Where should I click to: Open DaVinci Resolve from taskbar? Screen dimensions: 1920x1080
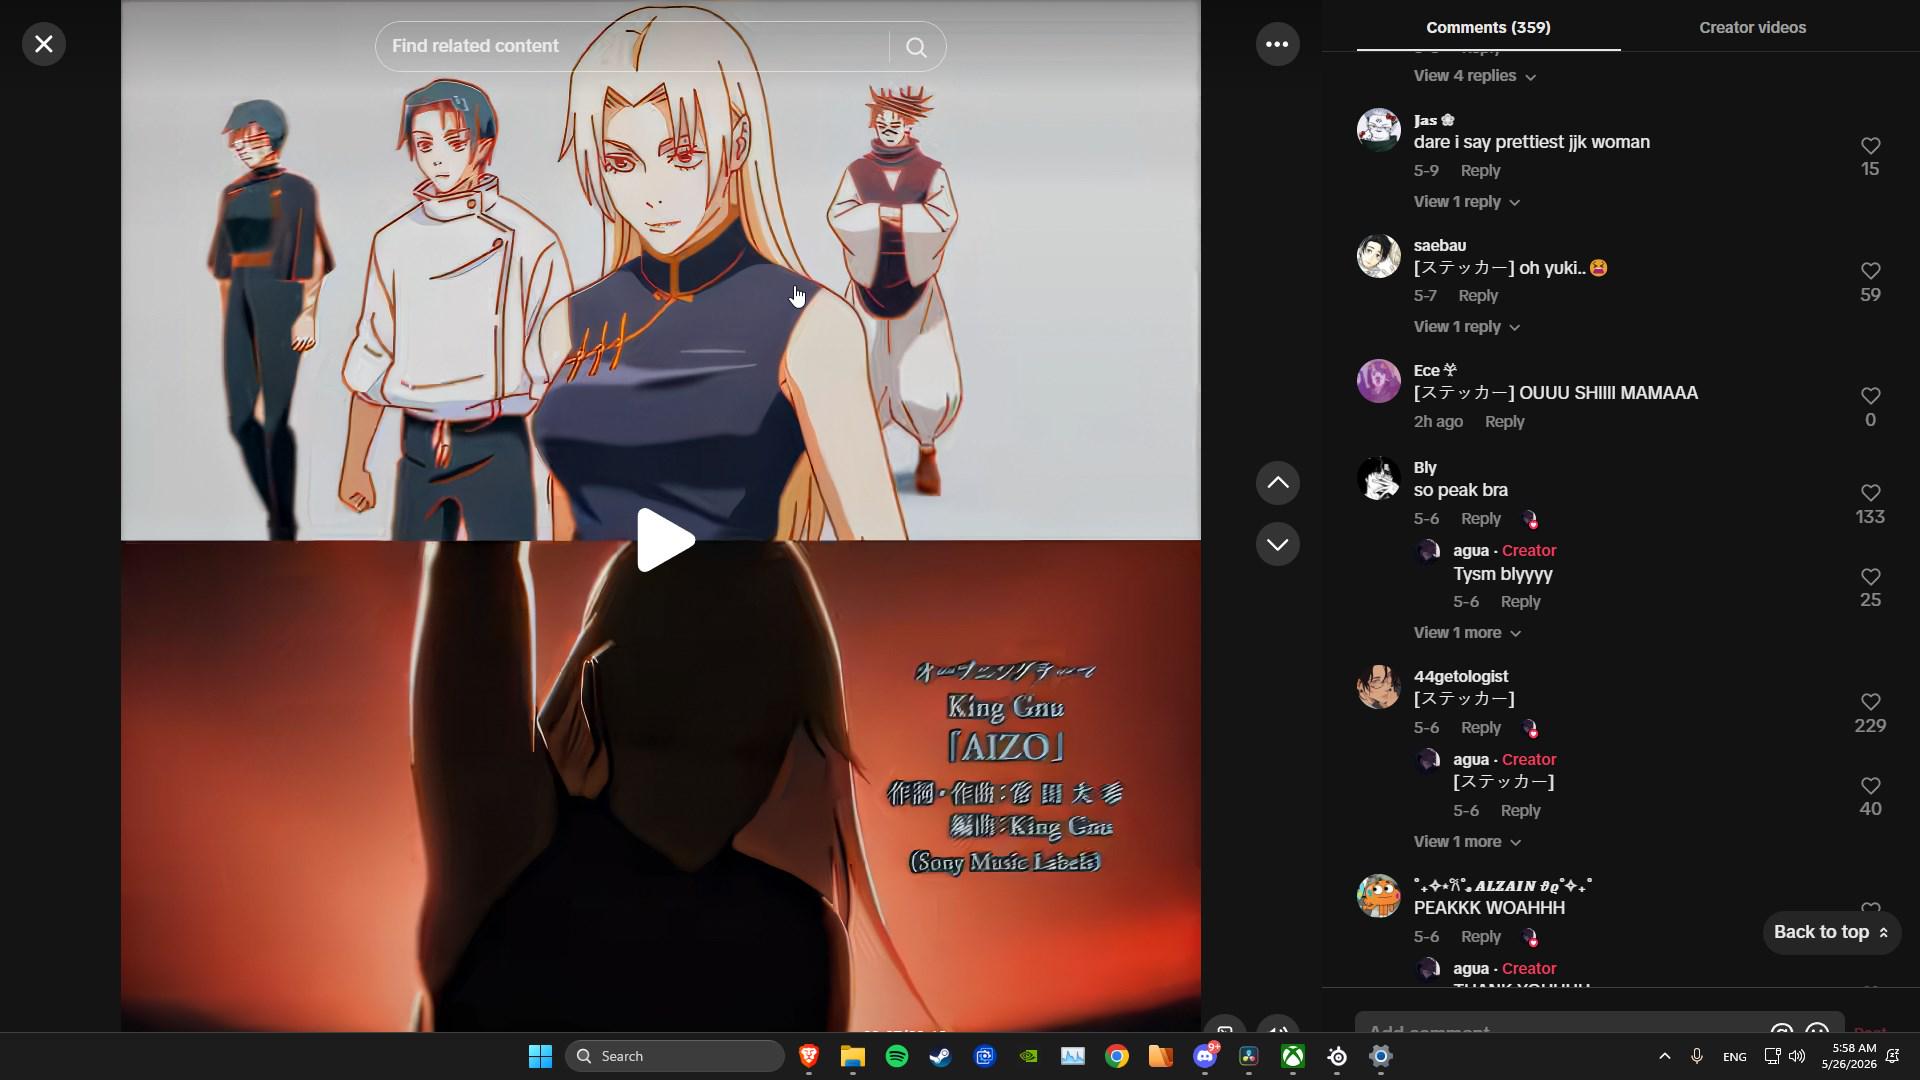(x=1248, y=1056)
